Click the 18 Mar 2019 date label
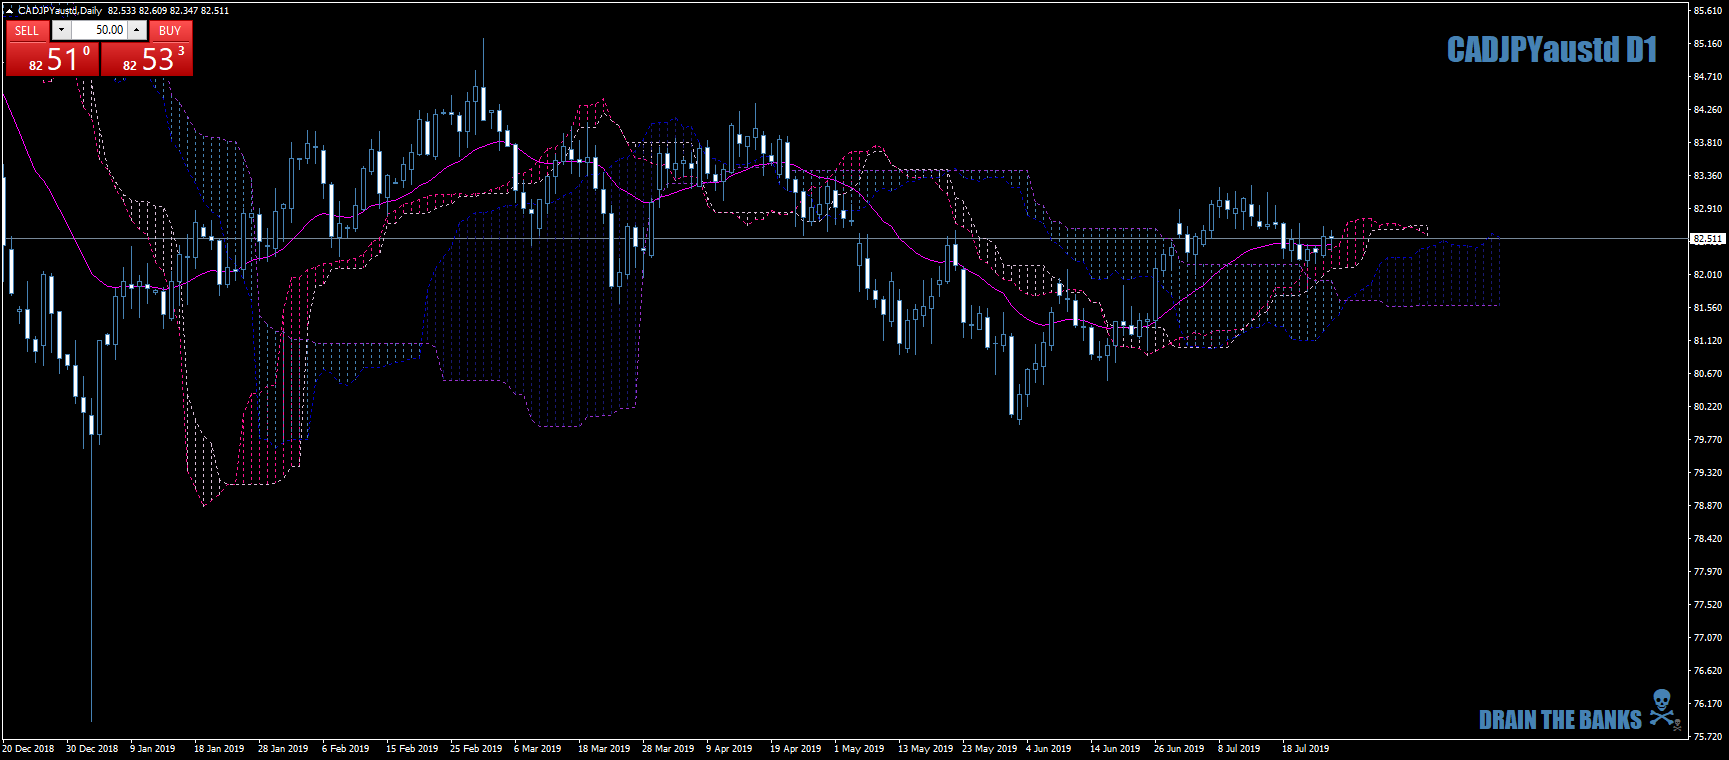This screenshot has width=1729, height=760. (x=604, y=748)
